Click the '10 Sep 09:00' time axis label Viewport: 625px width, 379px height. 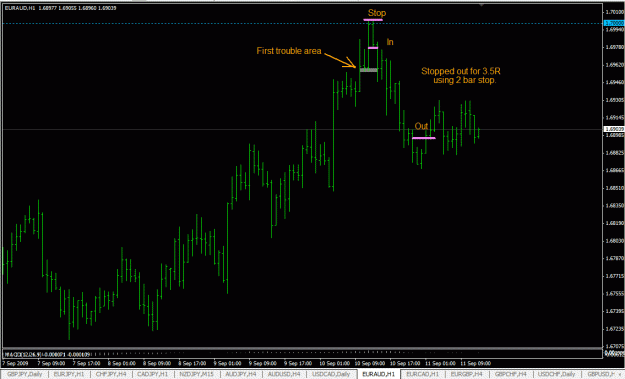tap(370, 363)
